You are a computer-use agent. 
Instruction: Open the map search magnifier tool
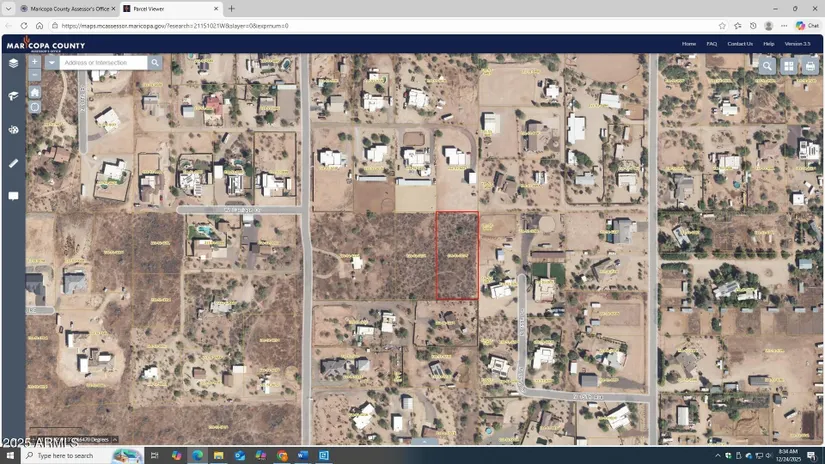pos(767,66)
